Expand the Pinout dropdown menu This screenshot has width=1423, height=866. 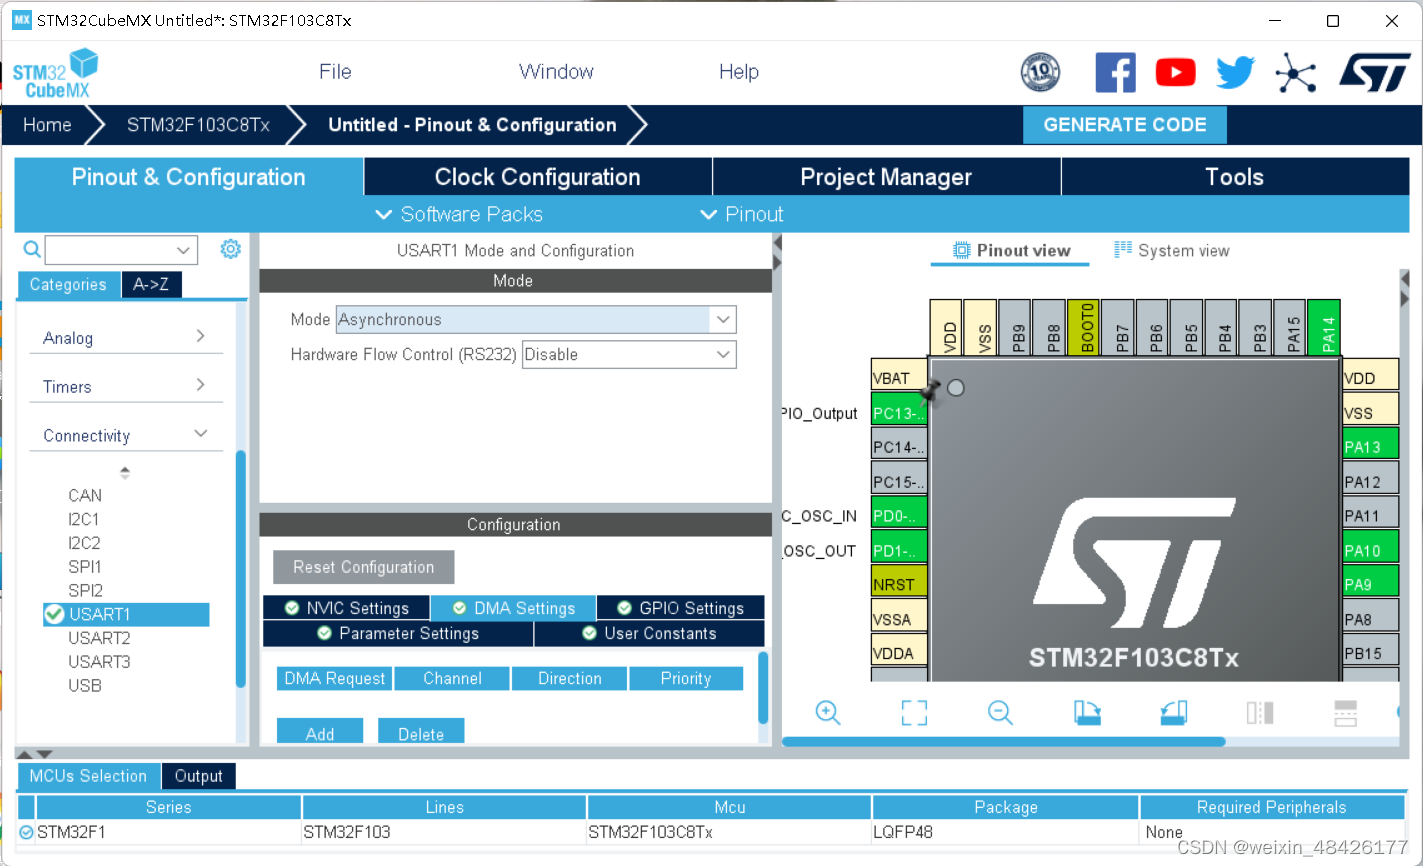(741, 214)
